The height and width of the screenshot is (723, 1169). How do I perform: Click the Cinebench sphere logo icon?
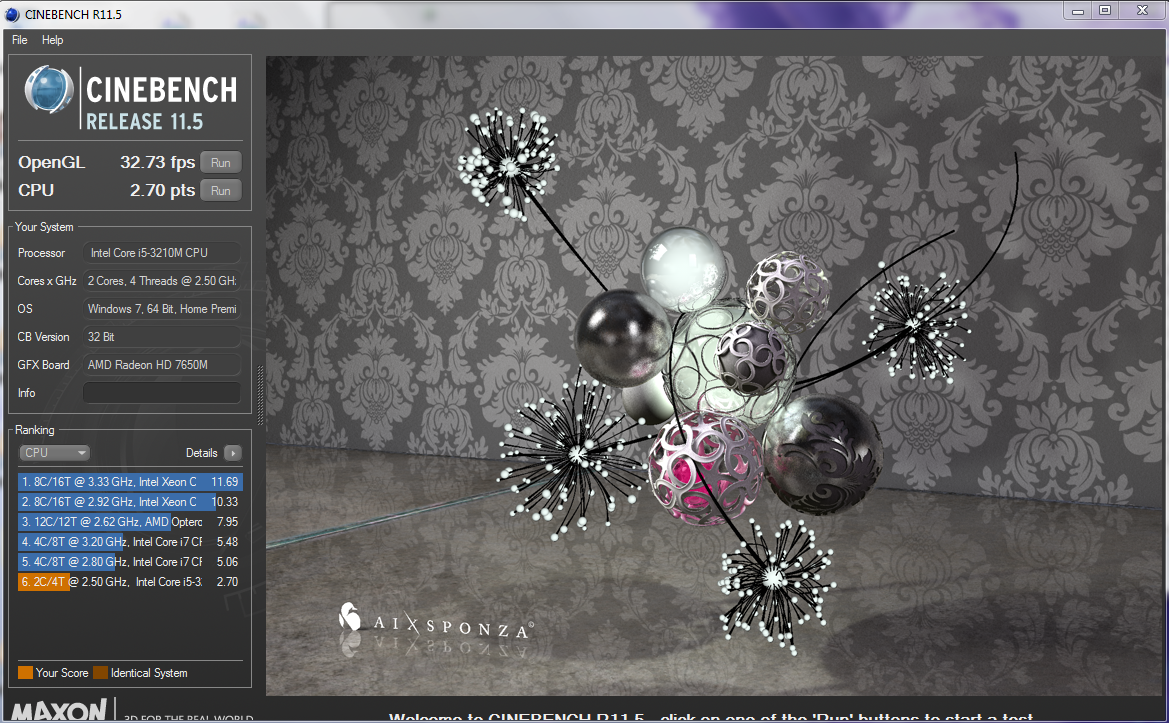[x=49, y=89]
